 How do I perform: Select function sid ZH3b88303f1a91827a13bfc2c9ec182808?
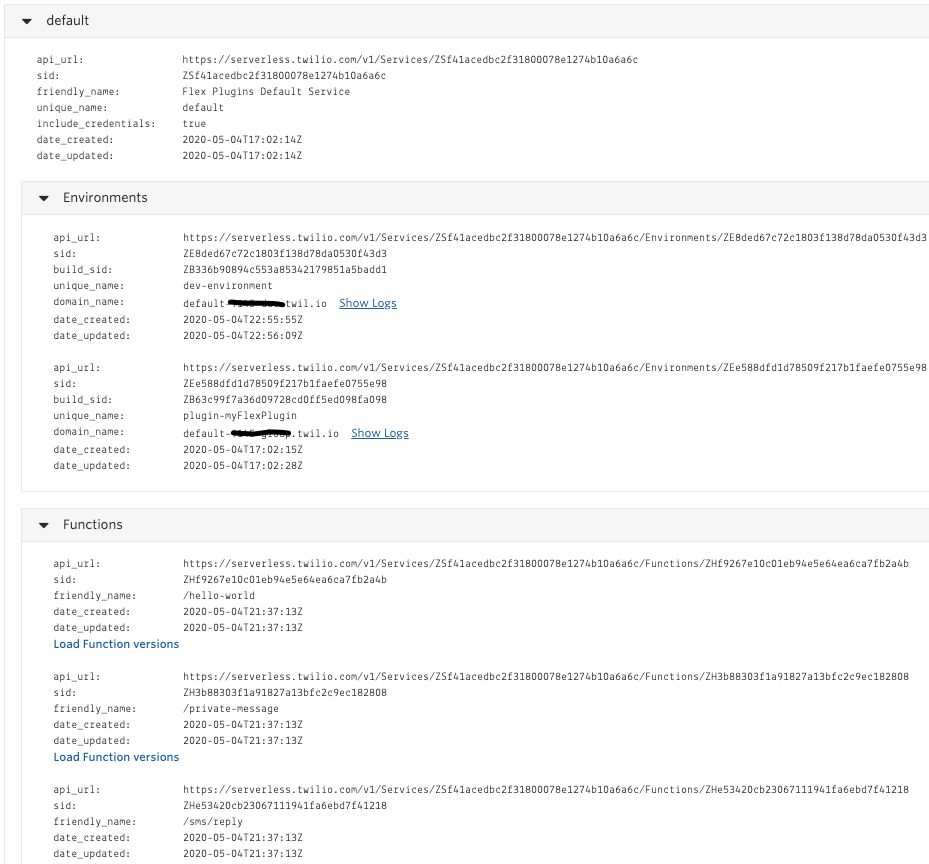point(285,693)
